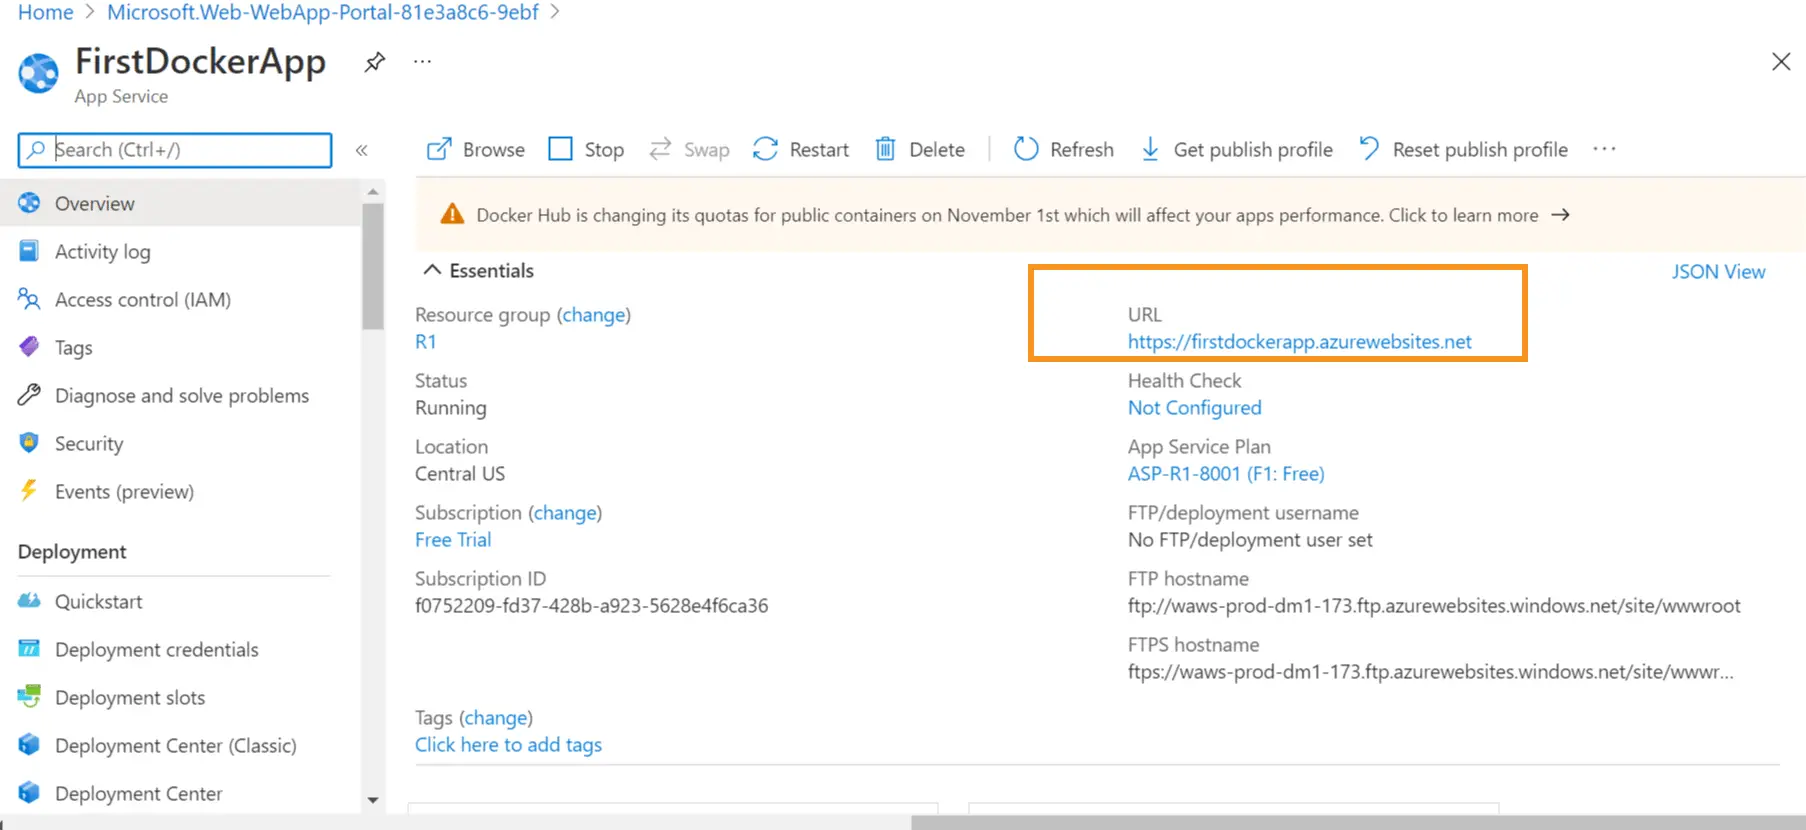Open Free Trial subscription link

453,539
